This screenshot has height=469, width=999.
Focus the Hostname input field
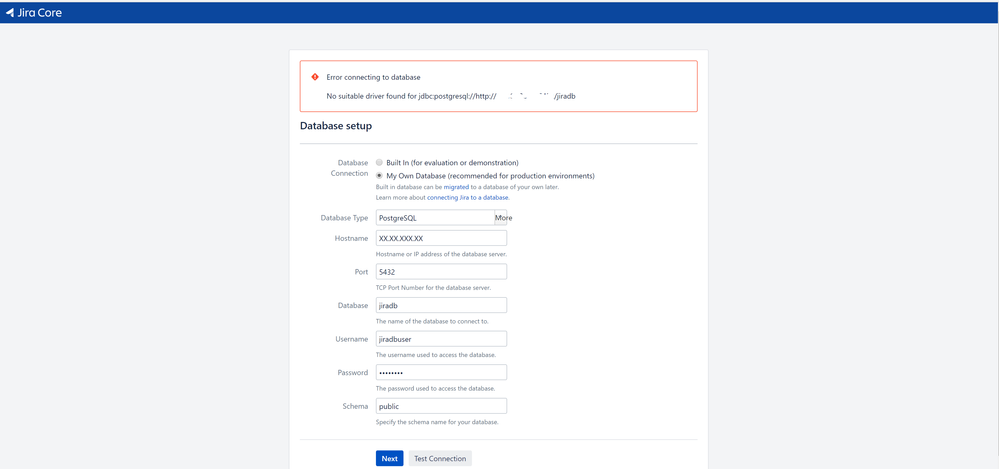[x=441, y=238]
